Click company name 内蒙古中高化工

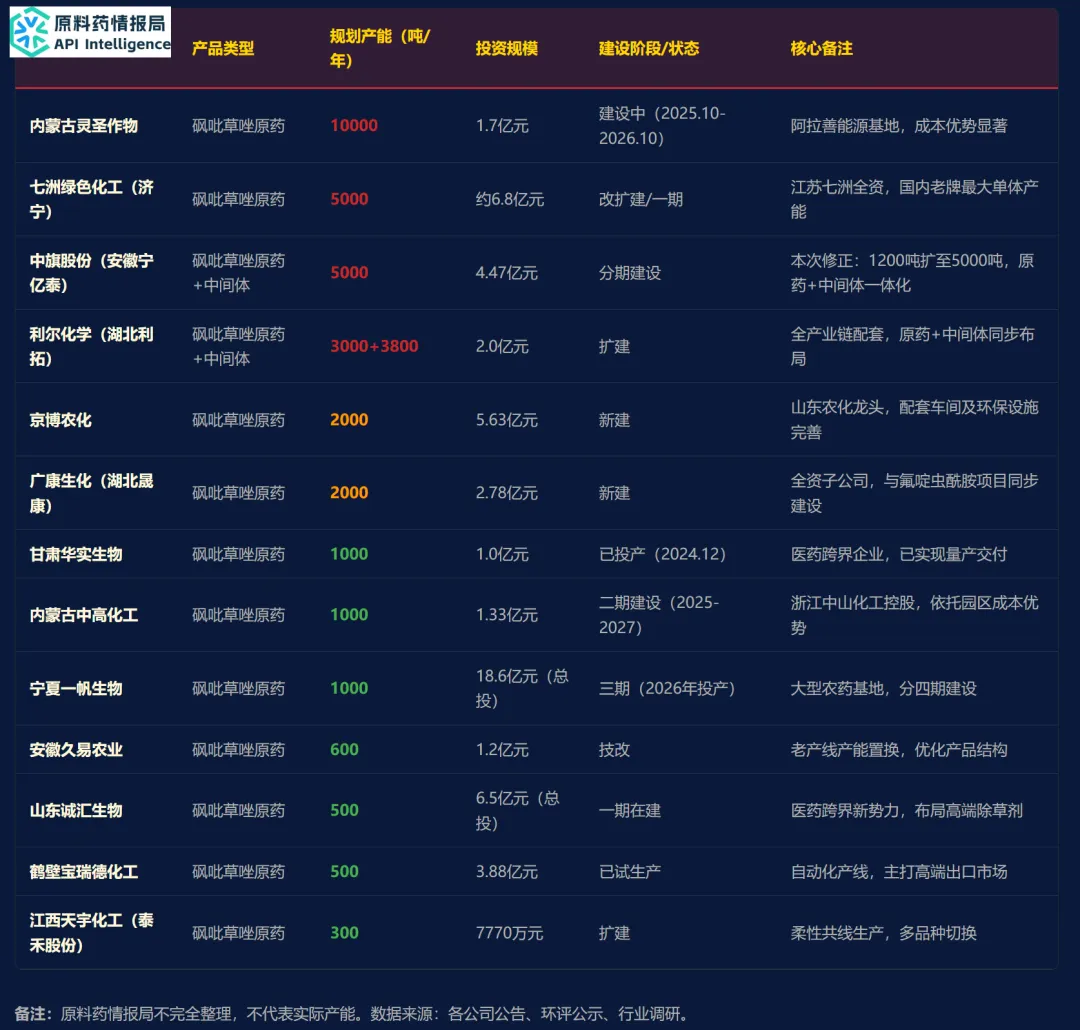pyautogui.click(x=83, y=615)
